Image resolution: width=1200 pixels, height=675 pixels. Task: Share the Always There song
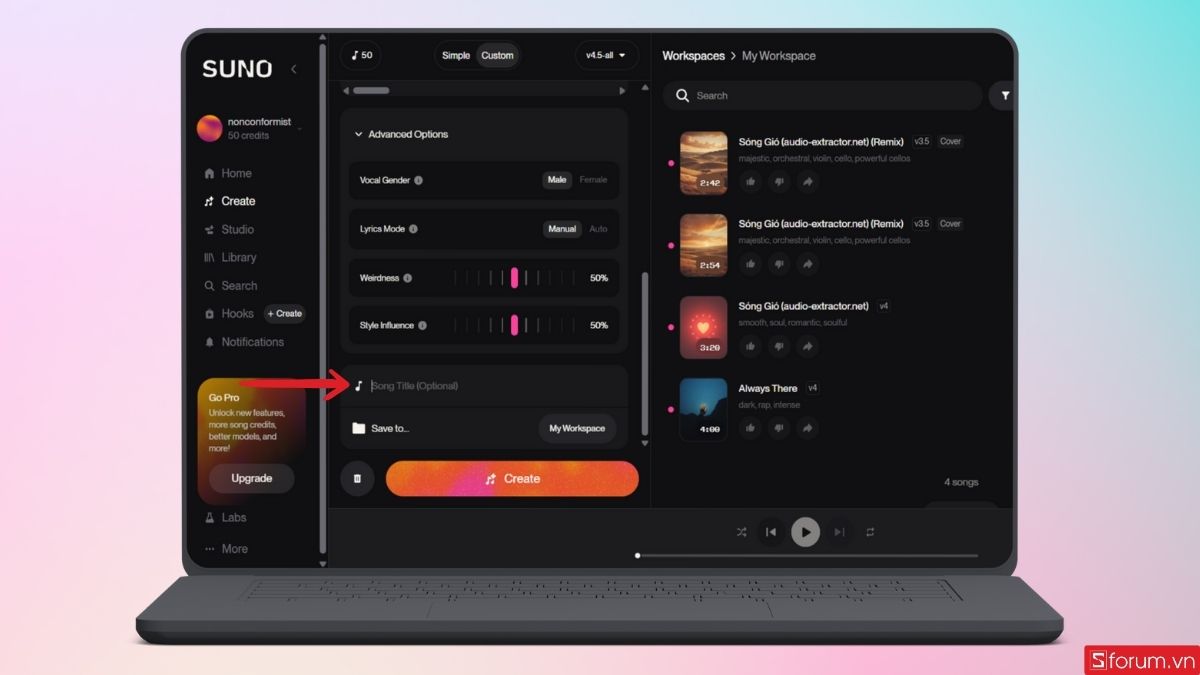coord(808,428)
